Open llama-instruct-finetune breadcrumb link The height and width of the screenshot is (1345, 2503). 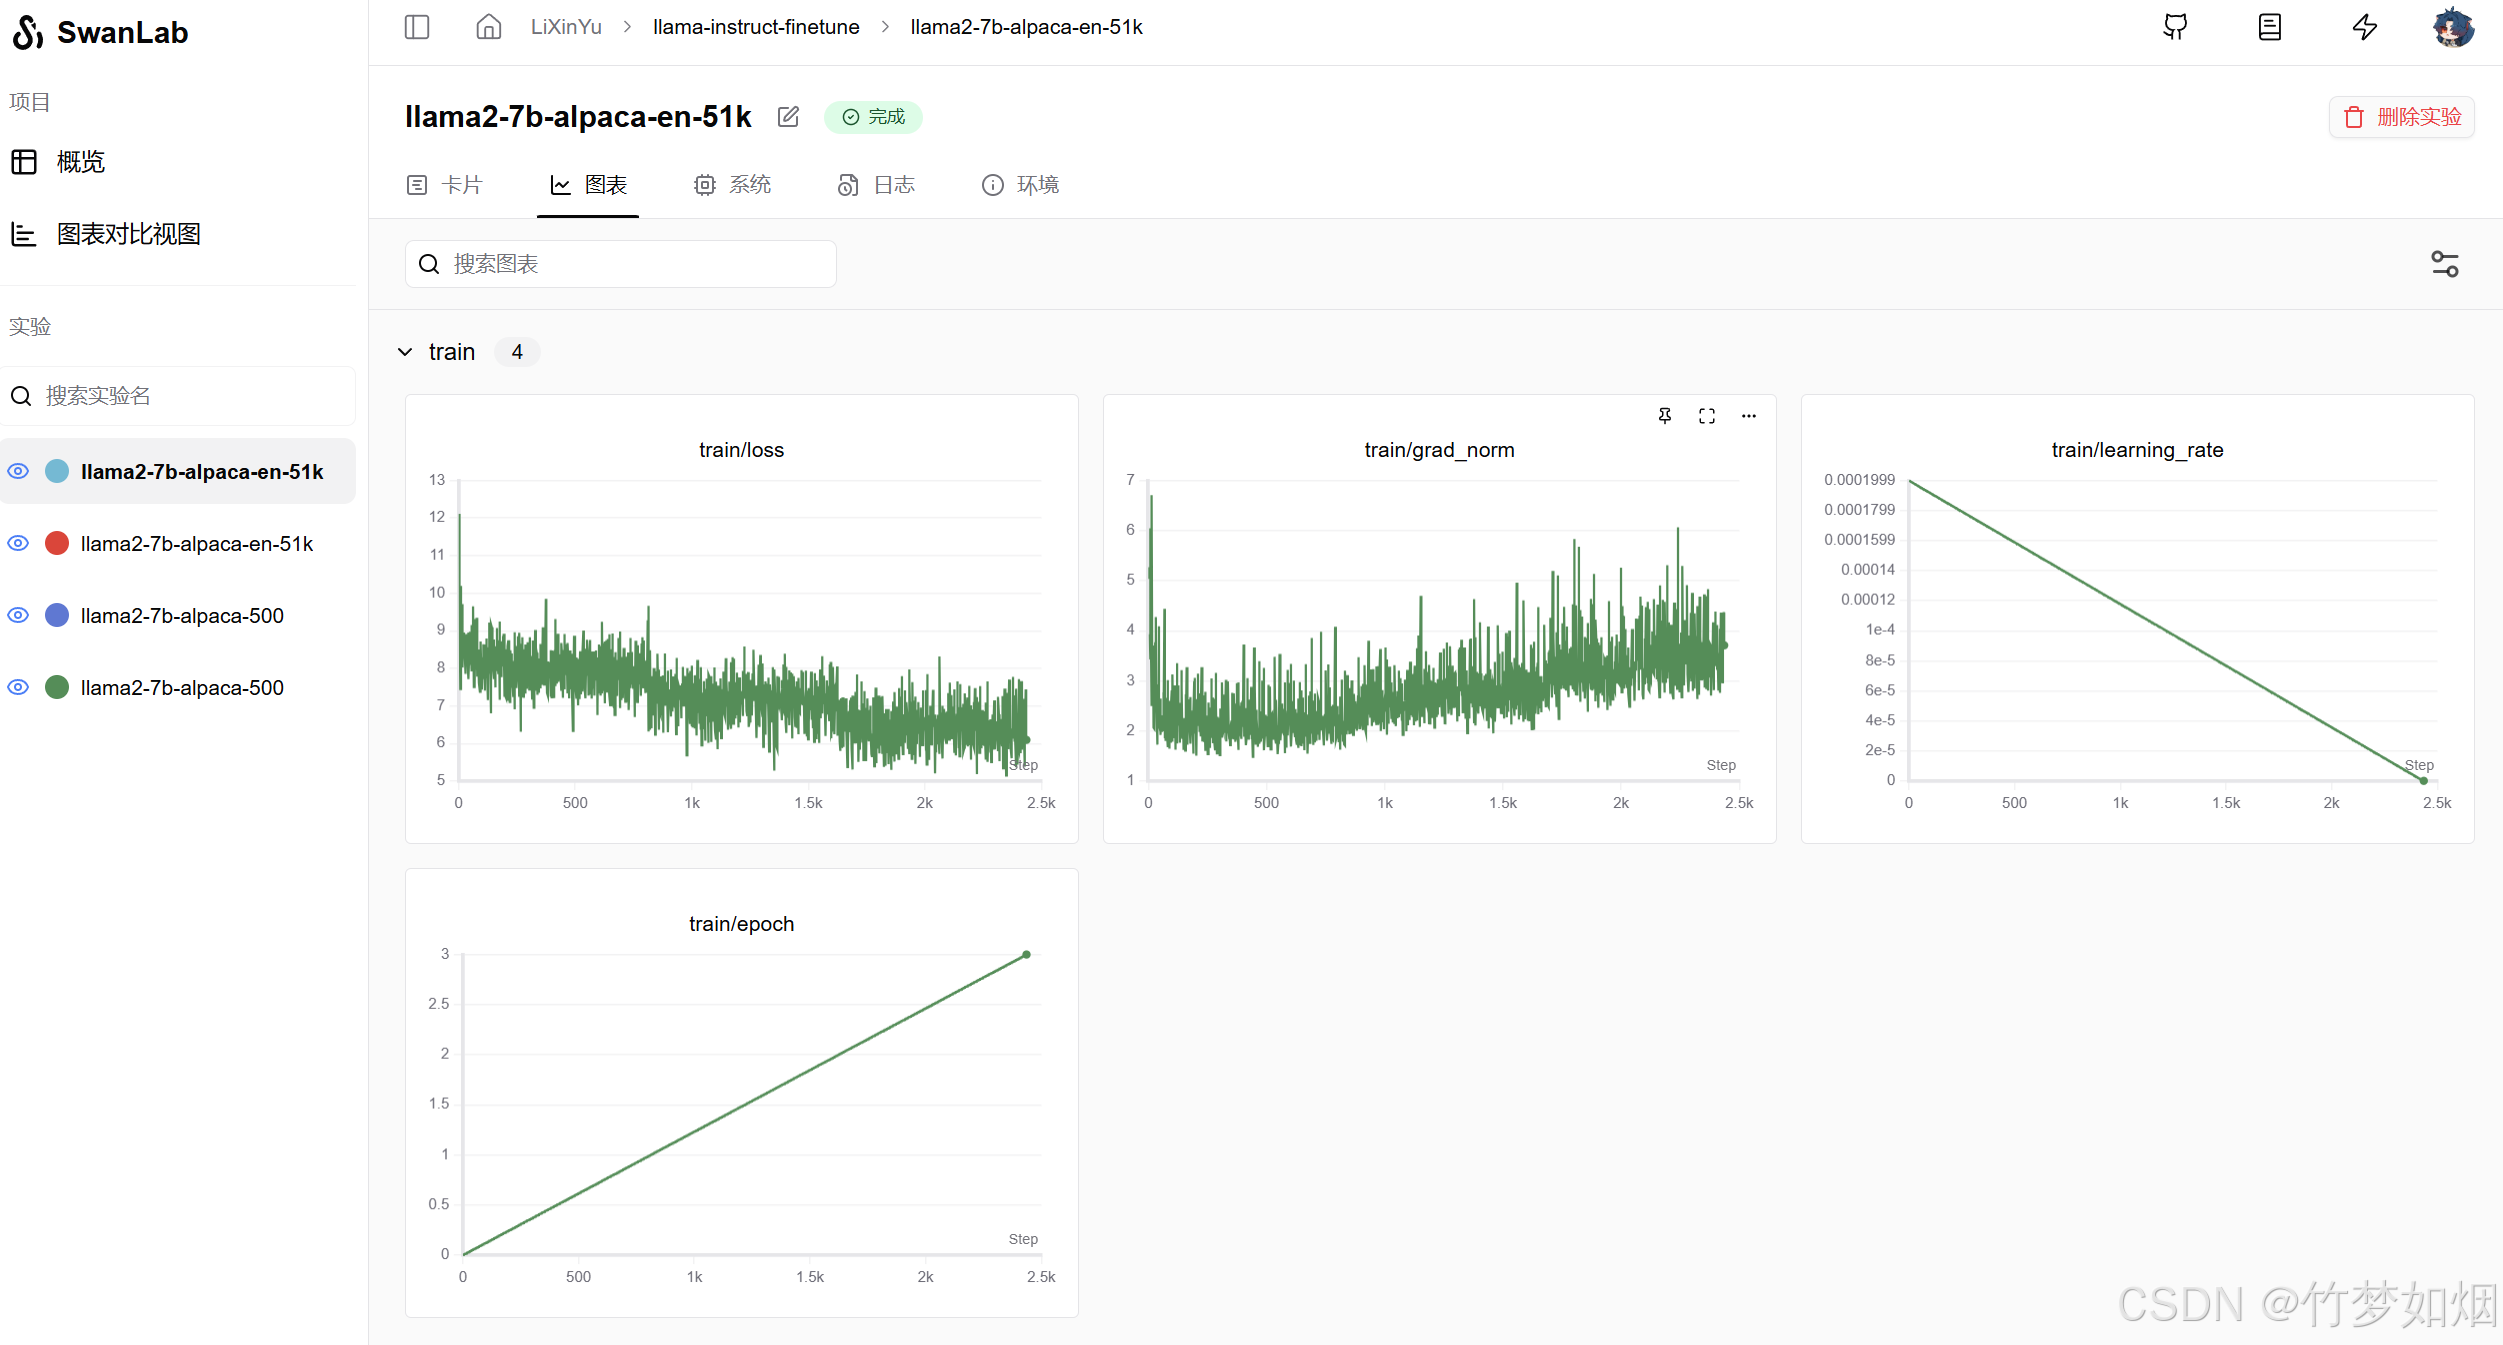coord(755,27)
